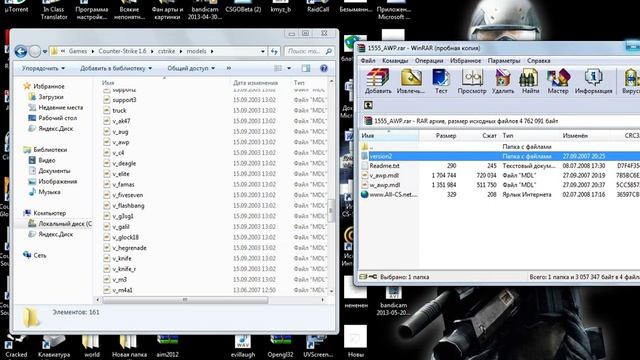Launch the WinRAR Мастер (Wizard) icon
The height and width of the screenshot is (360, 640).
558,81
